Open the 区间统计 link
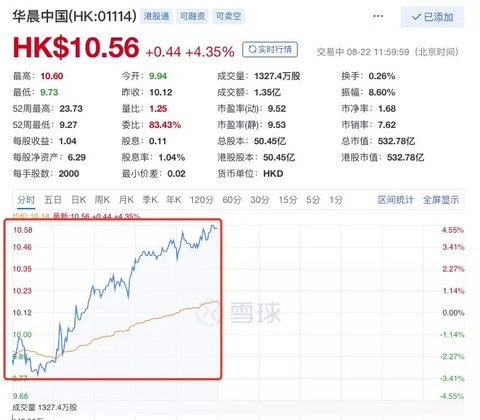Screen dimensions: 480x420 click(x=396, y=200)
